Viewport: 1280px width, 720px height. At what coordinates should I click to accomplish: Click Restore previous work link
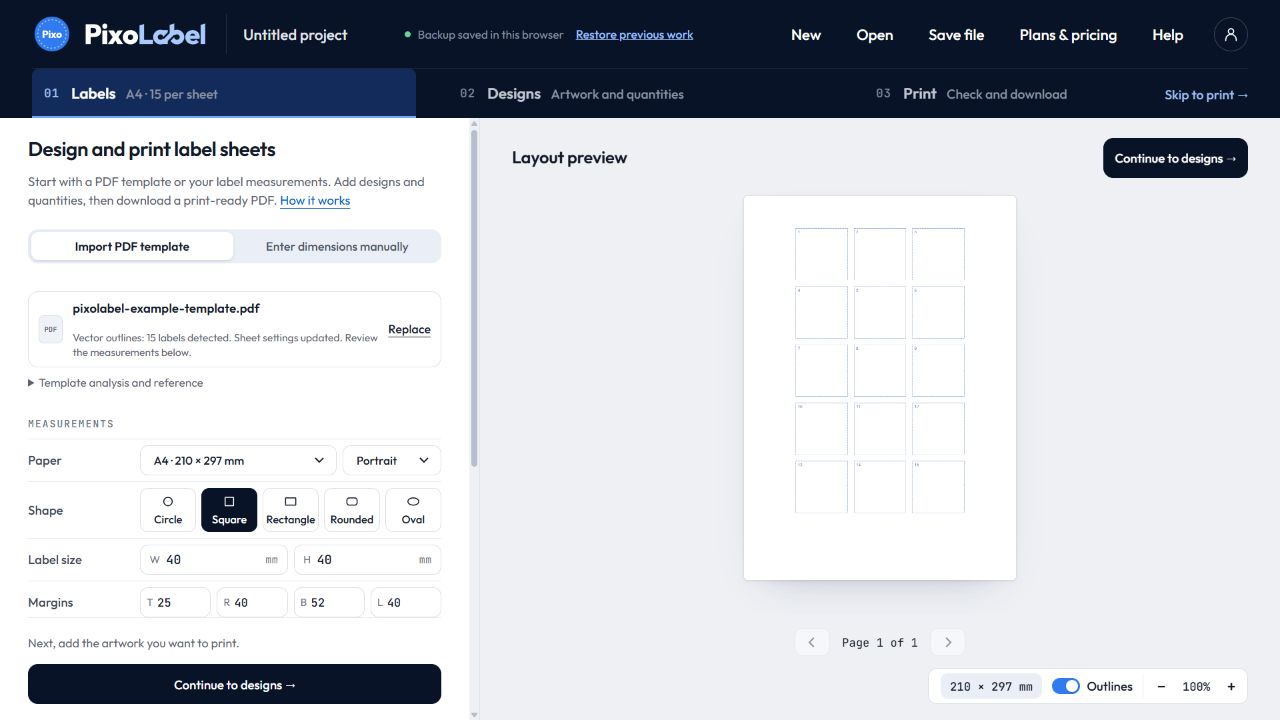click(x=634, y=35)
